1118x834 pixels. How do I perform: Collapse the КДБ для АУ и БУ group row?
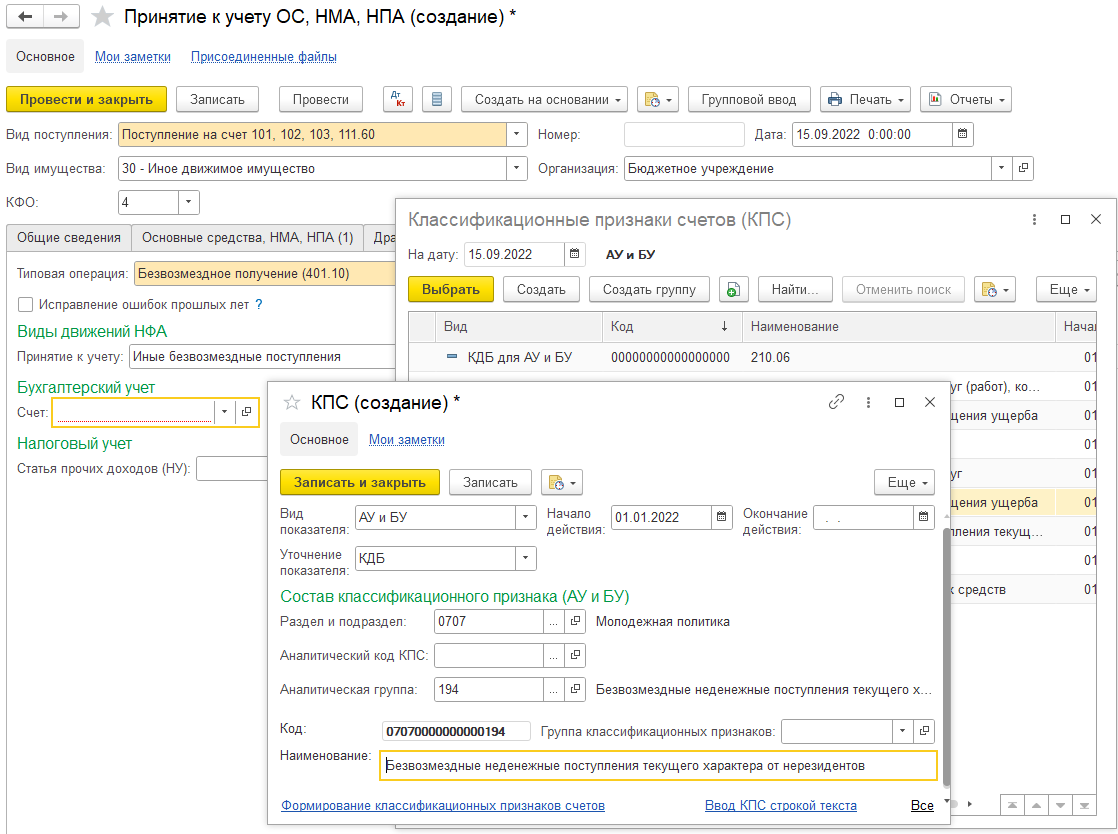point(451,356)
